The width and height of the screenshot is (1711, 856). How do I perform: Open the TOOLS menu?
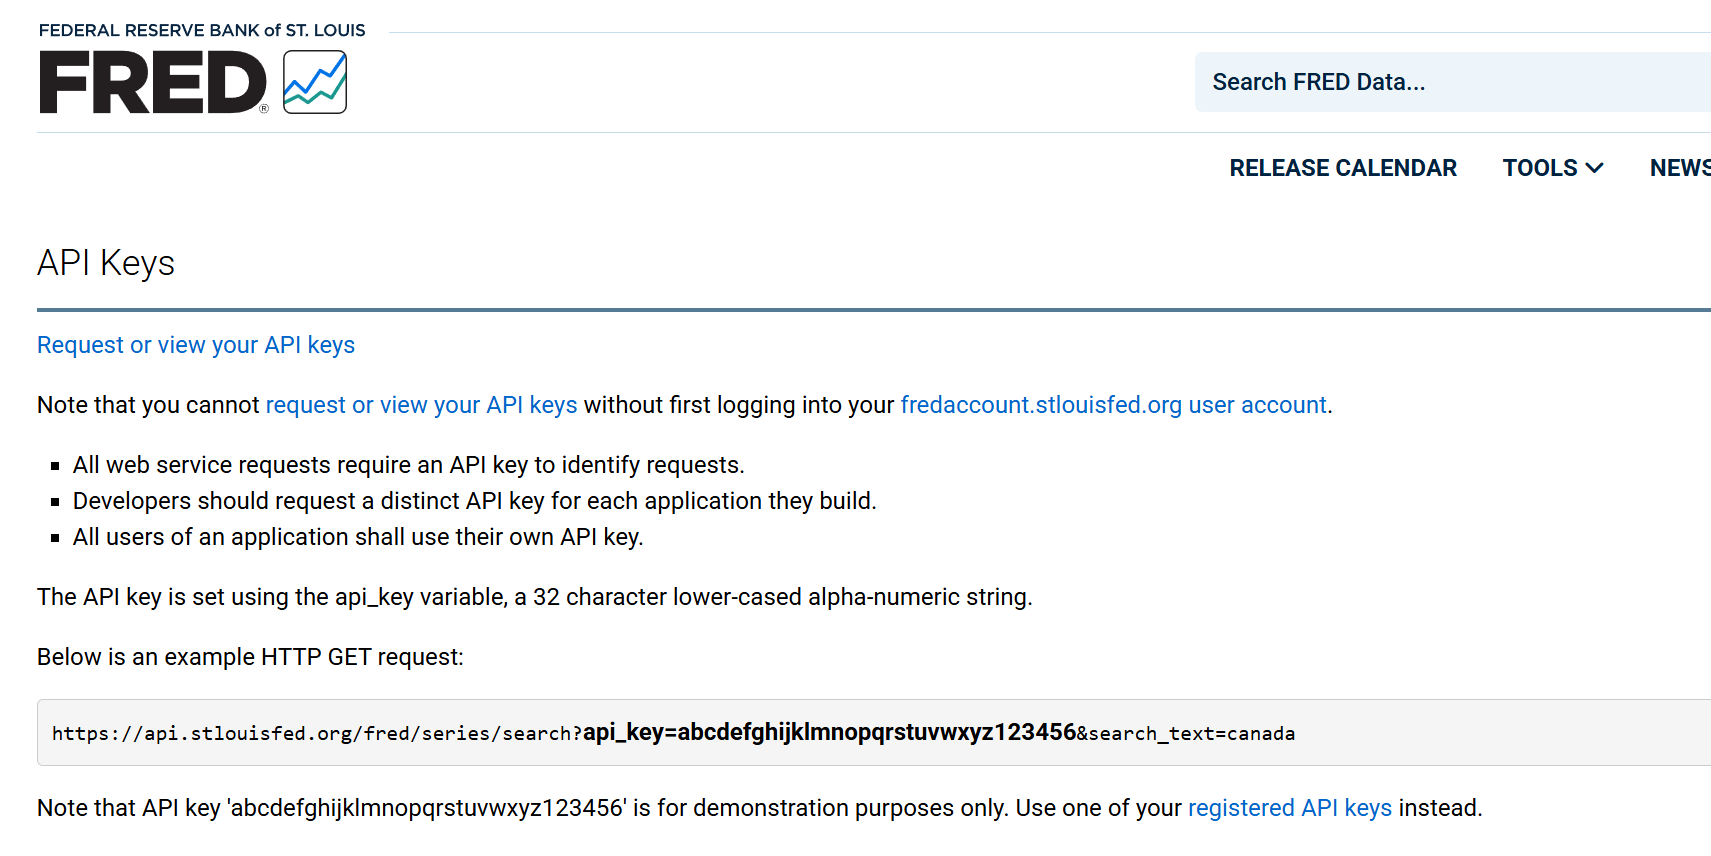coord(1539,168)
